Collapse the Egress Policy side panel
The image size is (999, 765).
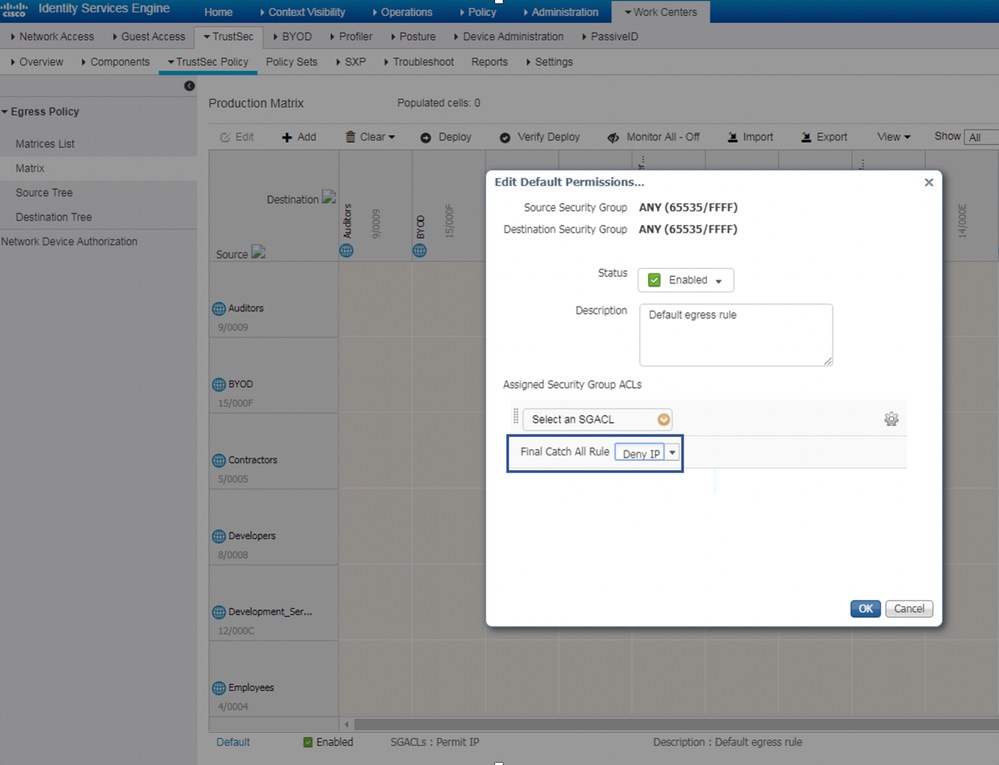coord(189,87)
